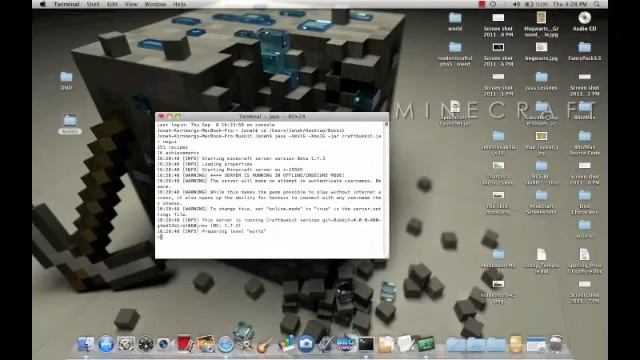Open the world folder on desktop
The image size is (640, 360).
[x=455, y=22]
